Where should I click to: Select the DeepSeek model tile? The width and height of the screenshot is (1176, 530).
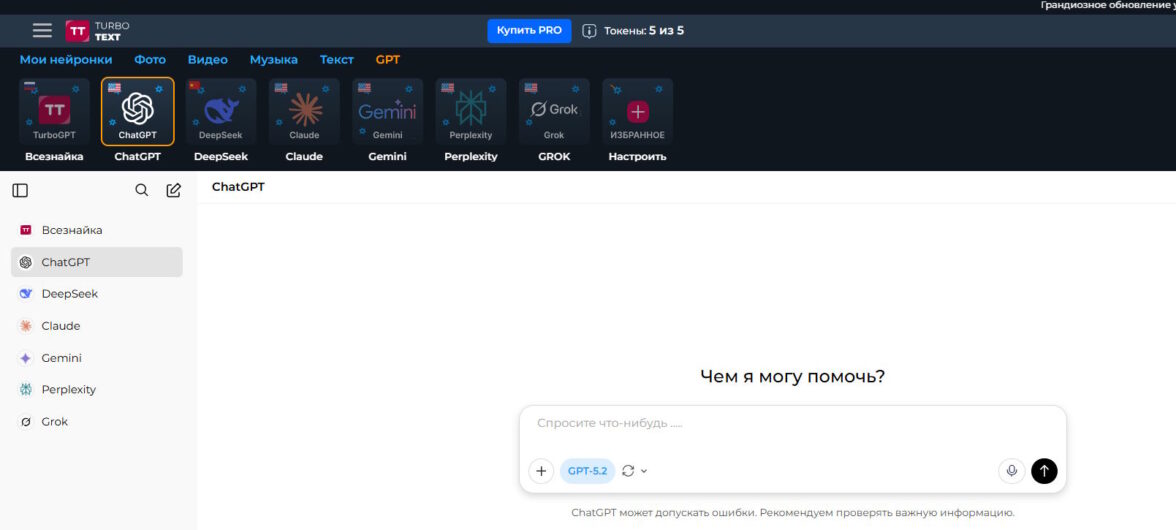(x=221, y=112)
